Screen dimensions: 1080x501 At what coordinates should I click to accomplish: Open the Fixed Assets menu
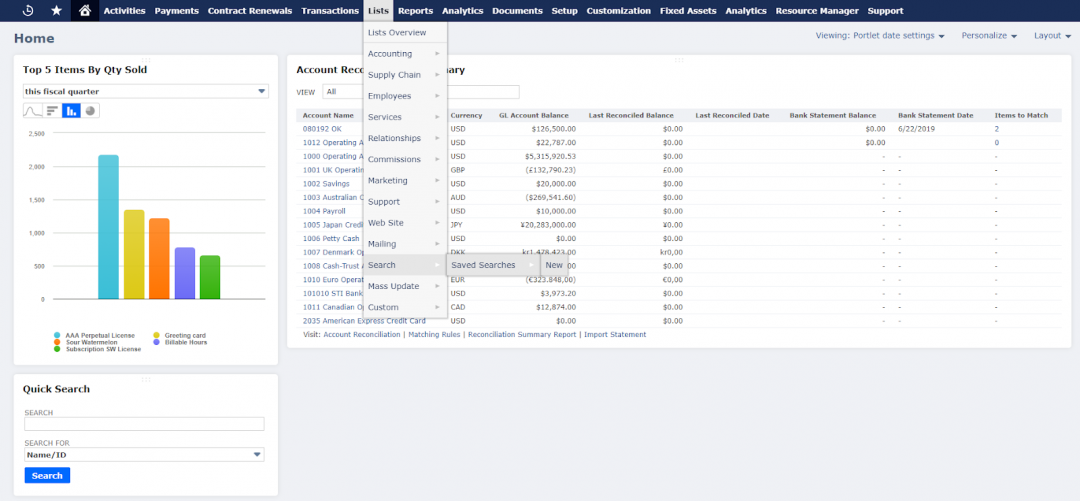(688, 10)
